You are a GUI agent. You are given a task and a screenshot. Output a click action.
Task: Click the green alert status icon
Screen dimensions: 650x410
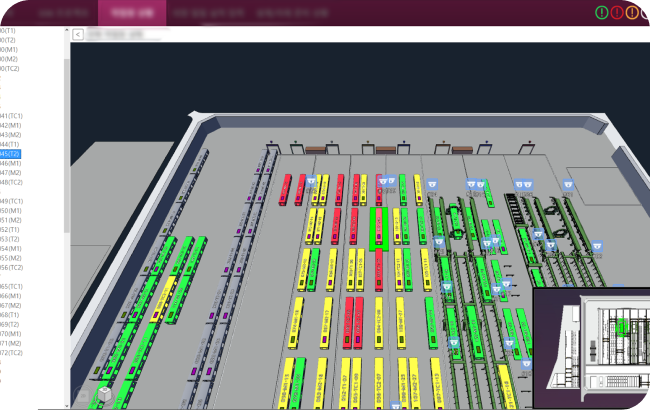(x=601, y=12)
